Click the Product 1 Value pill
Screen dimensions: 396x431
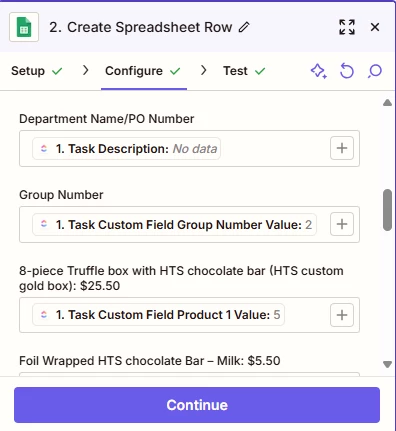click(x=158, y=315)
